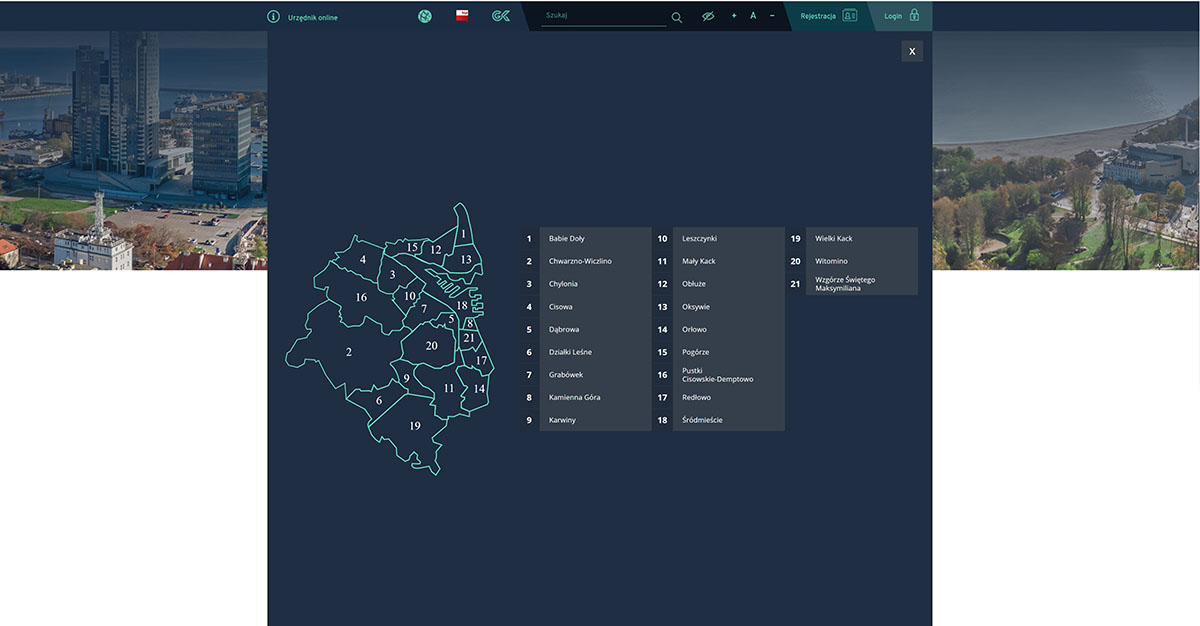Screen dimensions: 1200x626
Task: Increase font size with plus icon
Action: click(734, 16)
